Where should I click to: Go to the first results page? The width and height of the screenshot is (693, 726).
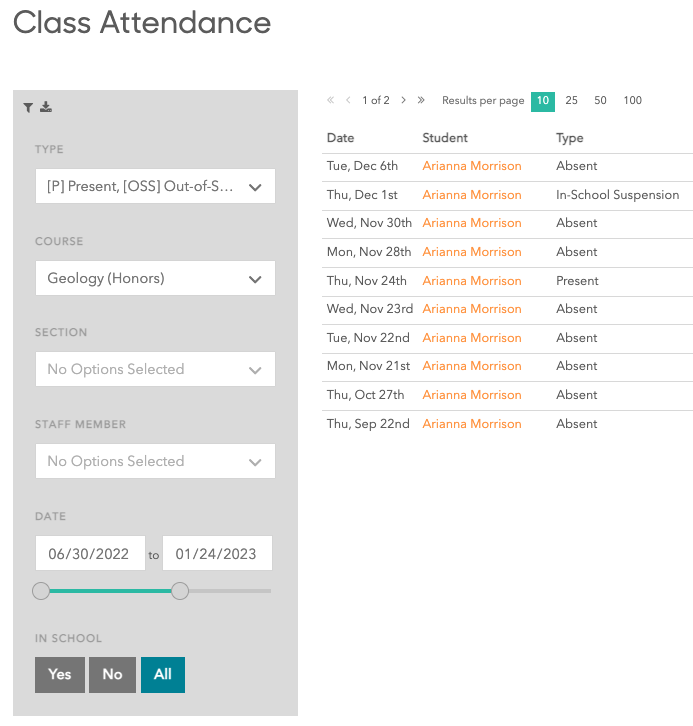331,100
